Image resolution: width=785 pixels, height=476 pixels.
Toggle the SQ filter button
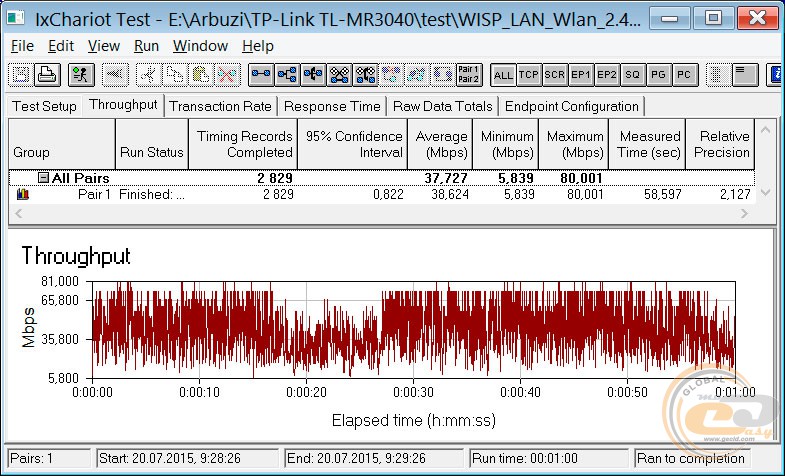(633, 75)
